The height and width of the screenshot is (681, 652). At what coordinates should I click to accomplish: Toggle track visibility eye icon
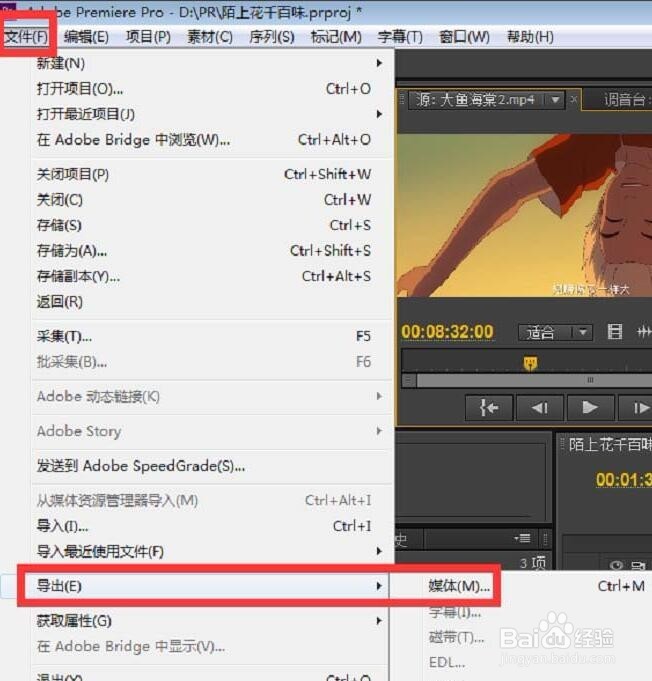tap(616, 565)
